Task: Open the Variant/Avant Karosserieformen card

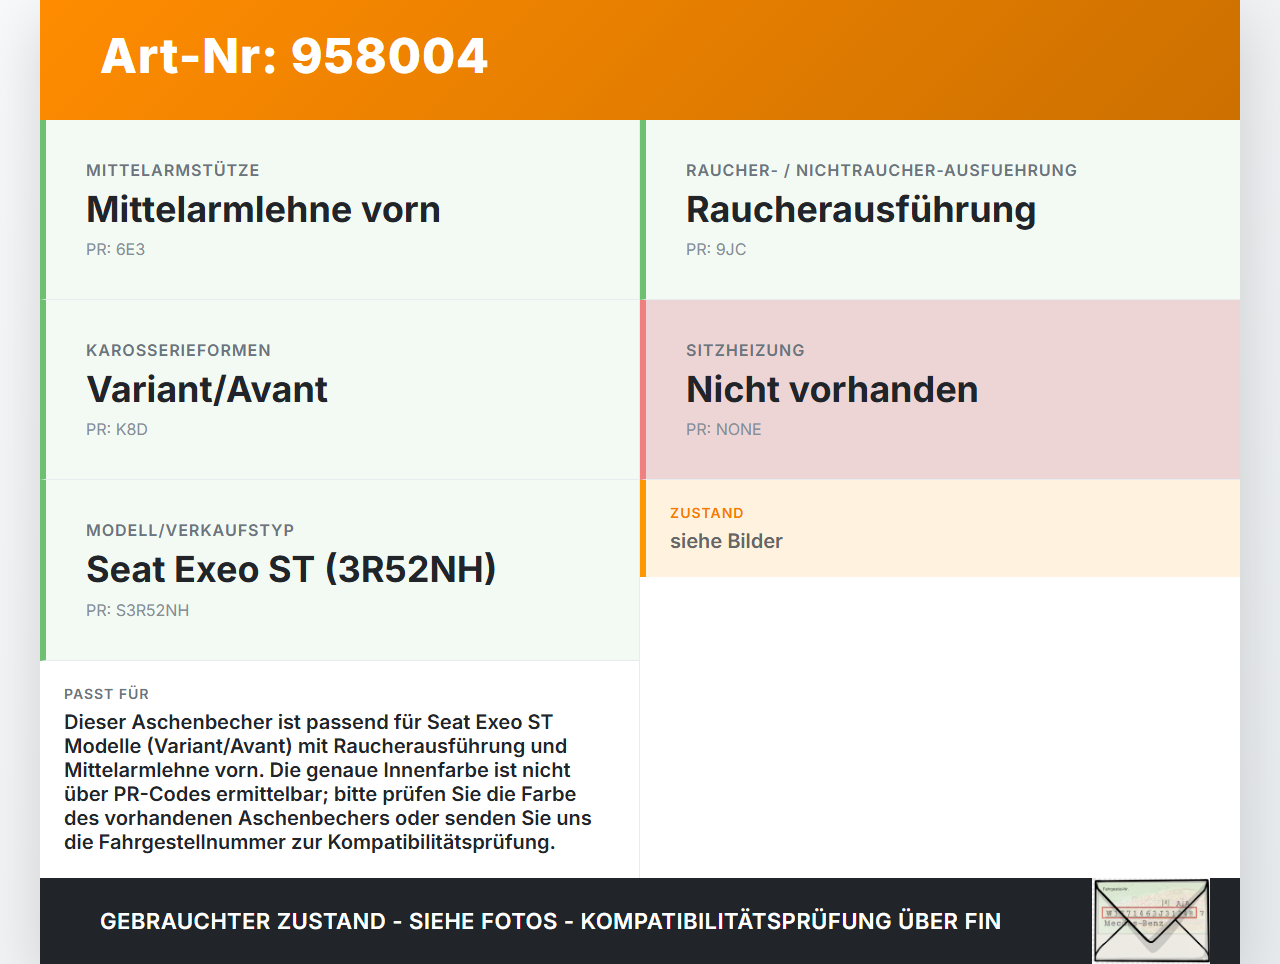Action: 340,389
